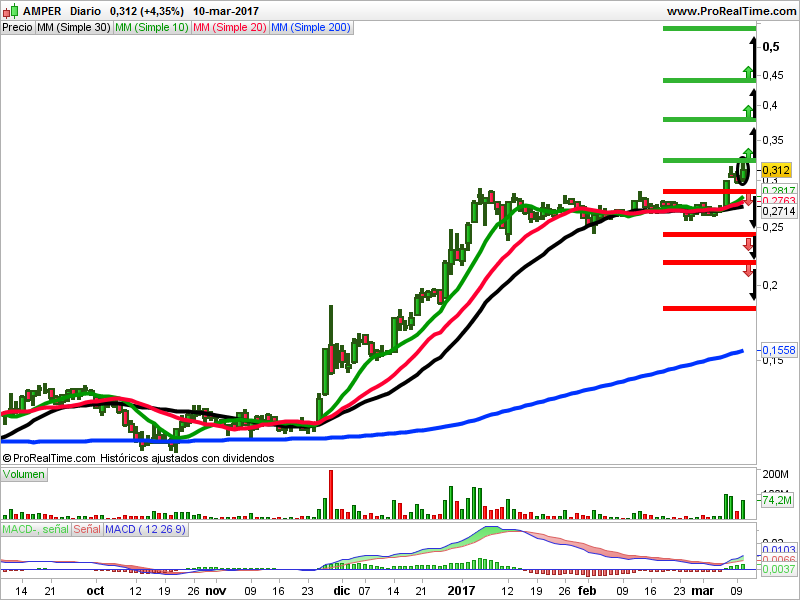This screenshot has width=800, height=600.
Task: Open the www.ProRealTime.com link
Action: [x=729, y=11]
